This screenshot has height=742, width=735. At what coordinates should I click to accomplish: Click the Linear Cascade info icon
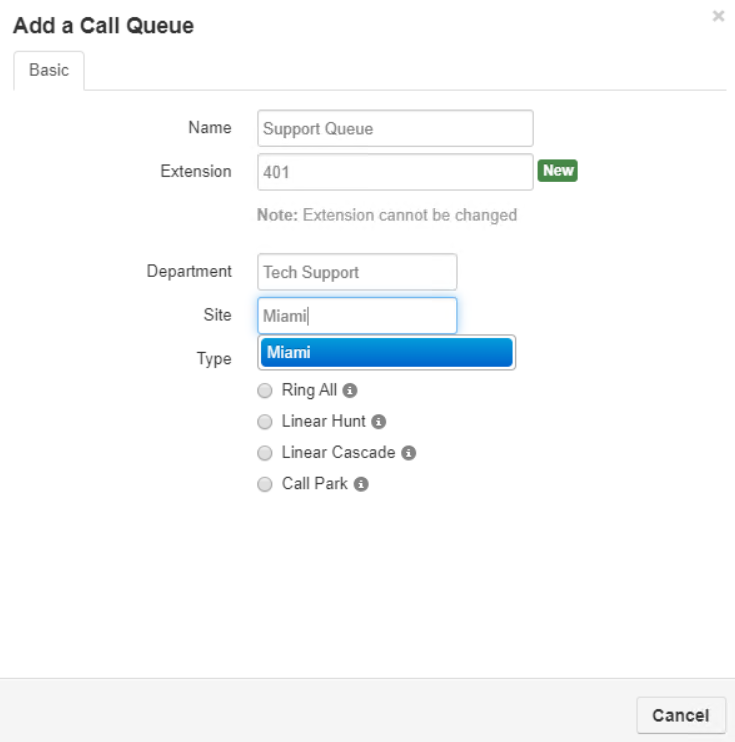408,453
